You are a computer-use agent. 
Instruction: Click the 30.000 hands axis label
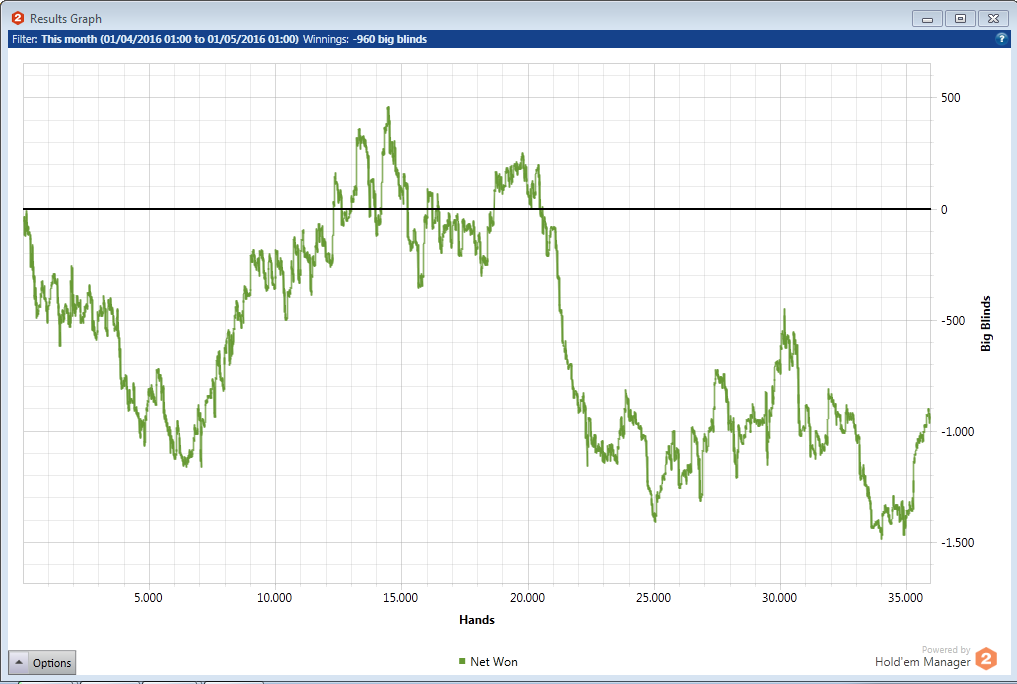(779, 598)
